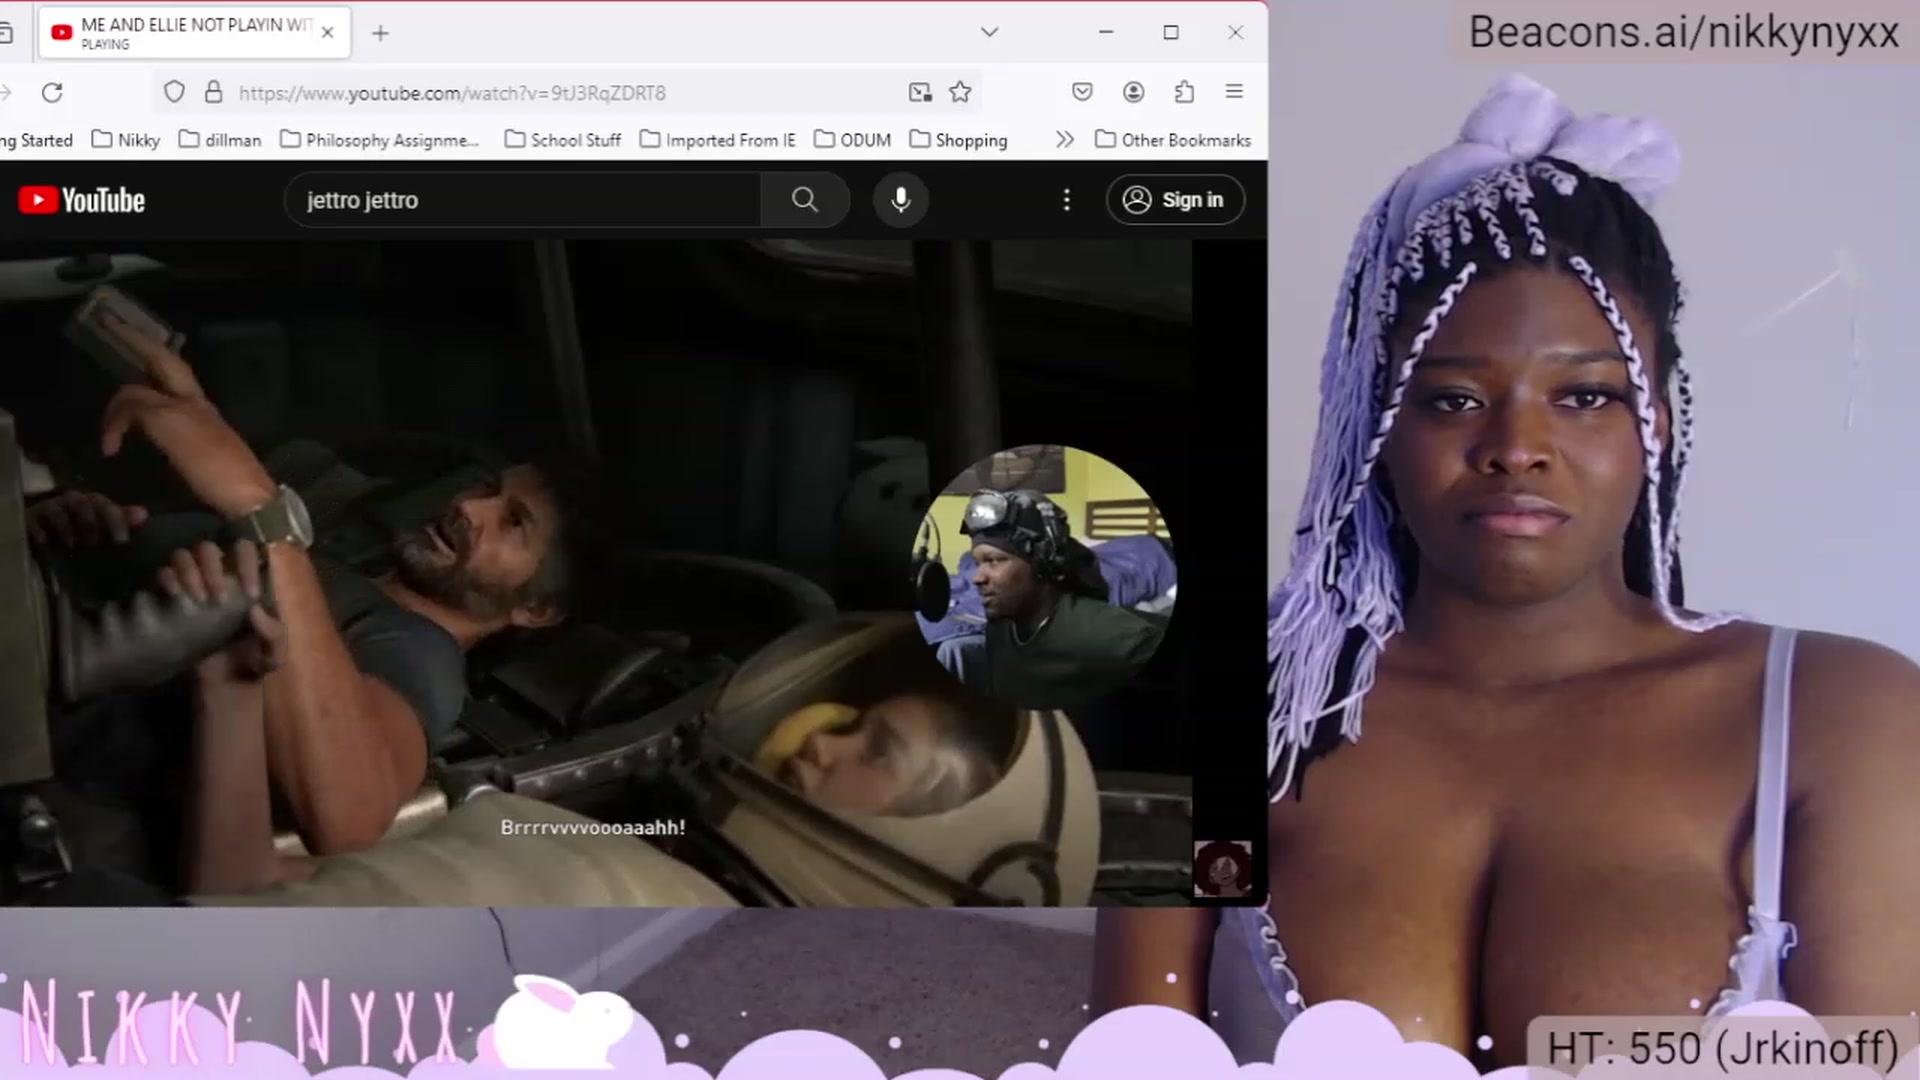Click the picture-in-picture icon in address bar

pos(920,92)
